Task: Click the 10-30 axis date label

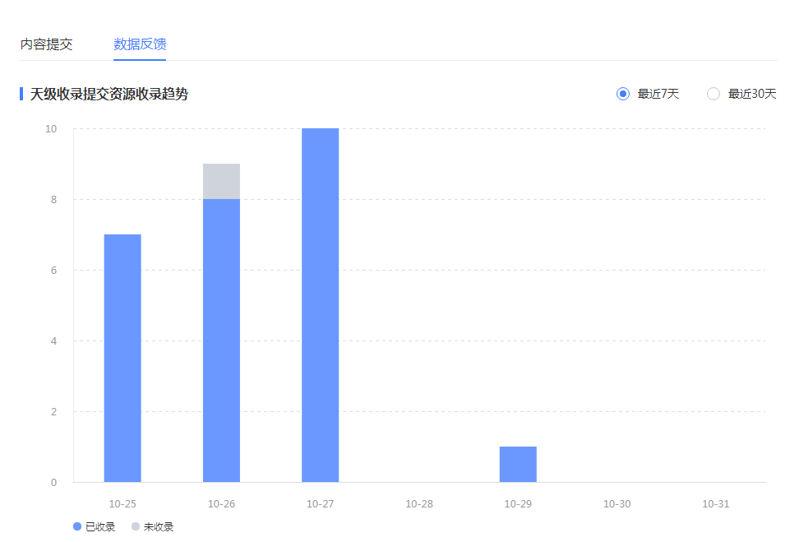Action: [617, 504]
